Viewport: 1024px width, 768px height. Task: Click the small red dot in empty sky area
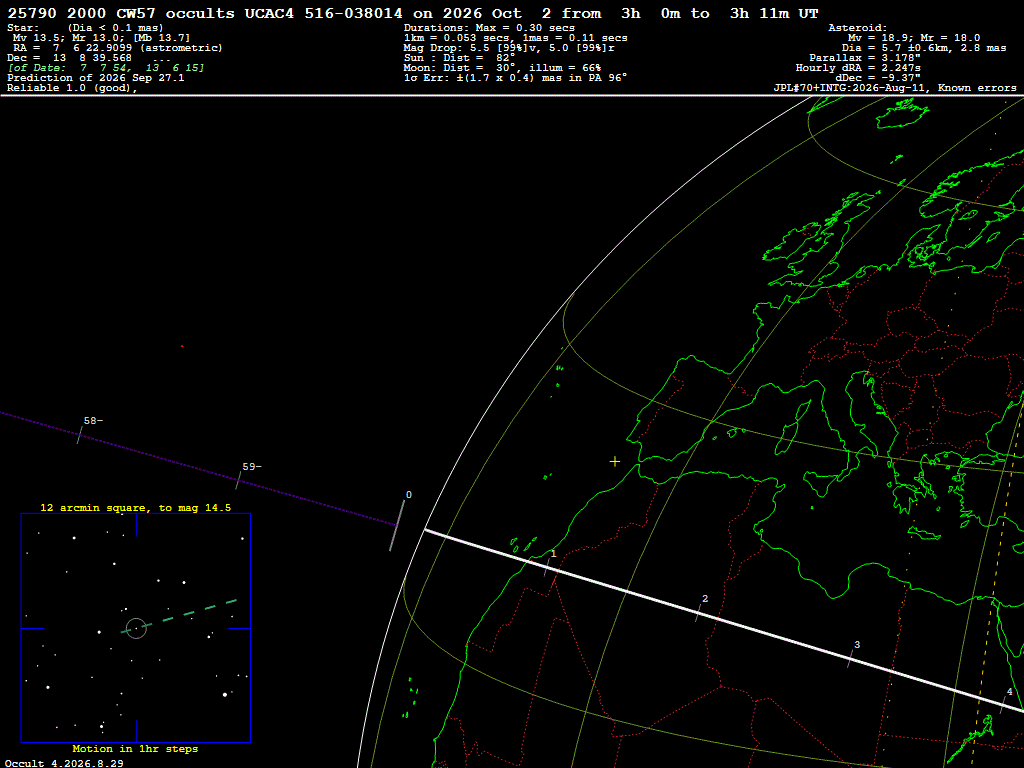(x=182, y=346)
